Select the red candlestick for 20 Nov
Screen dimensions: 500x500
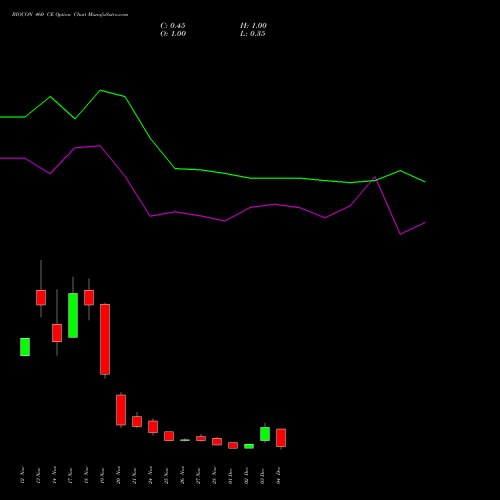121,410
